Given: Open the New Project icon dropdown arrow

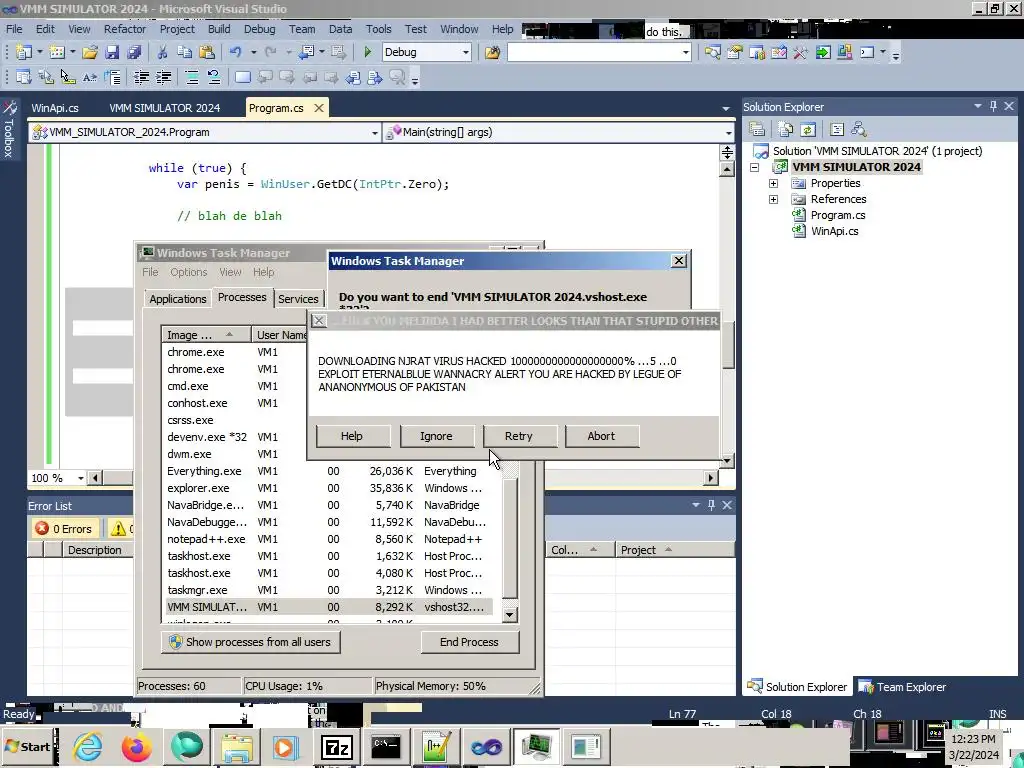Looking at the screenshot, I should click(39, 52).
